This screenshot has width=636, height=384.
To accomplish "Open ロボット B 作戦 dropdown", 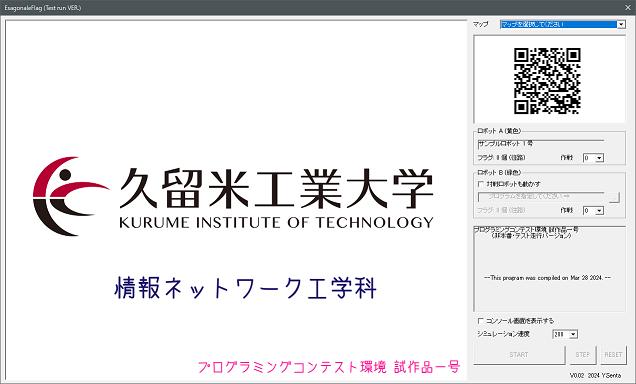I will click(593, 210).
